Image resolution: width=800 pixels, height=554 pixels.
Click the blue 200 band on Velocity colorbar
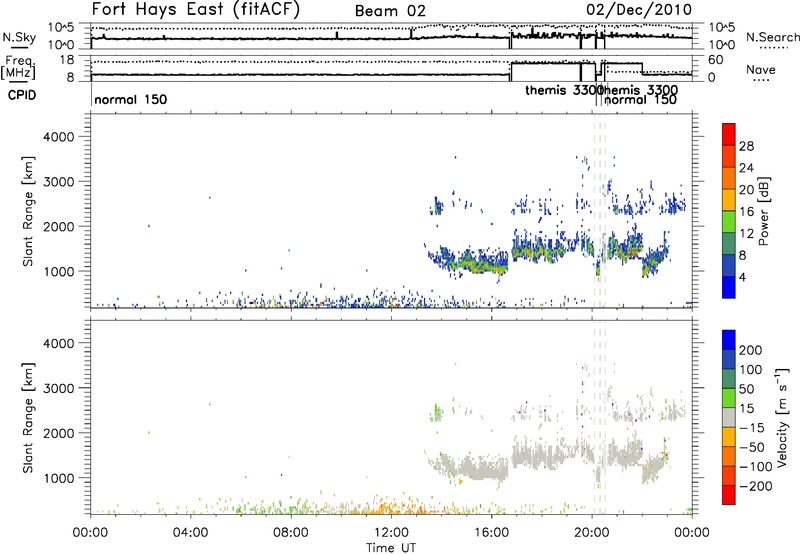pyautogui.click(x=729, y=340)
